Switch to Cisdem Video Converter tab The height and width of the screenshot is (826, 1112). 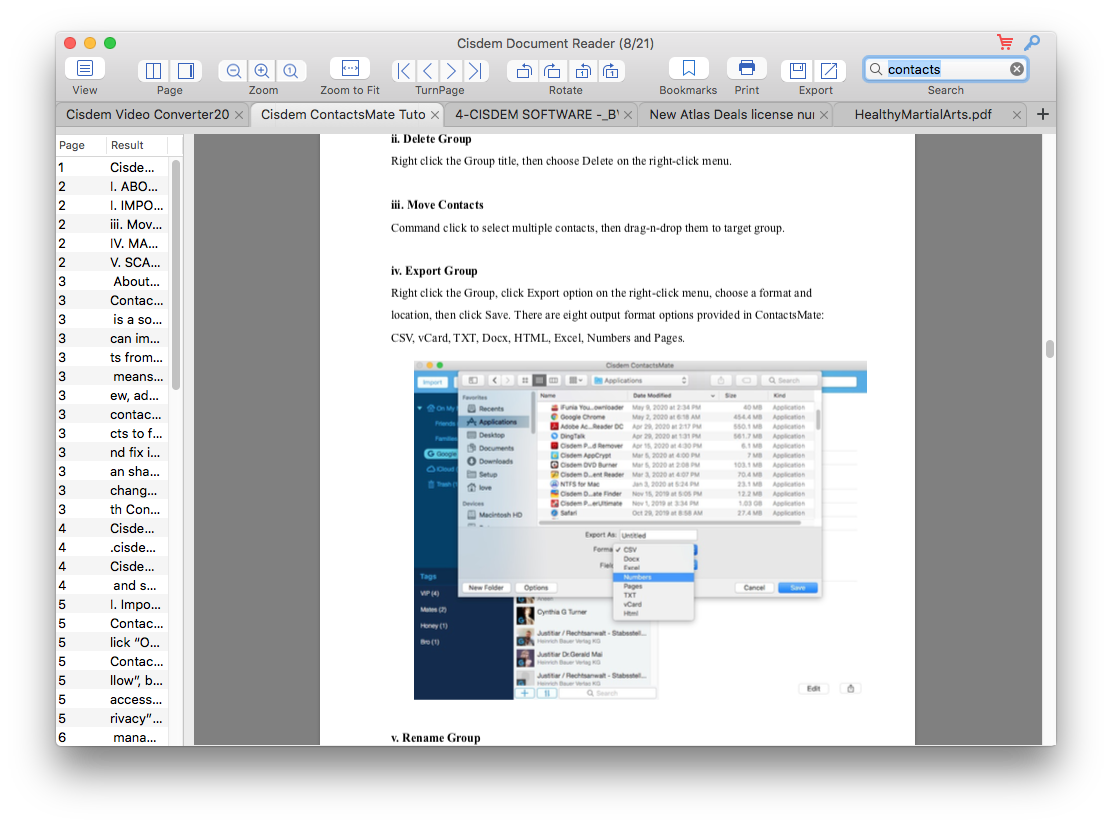[x=147, y=115]
